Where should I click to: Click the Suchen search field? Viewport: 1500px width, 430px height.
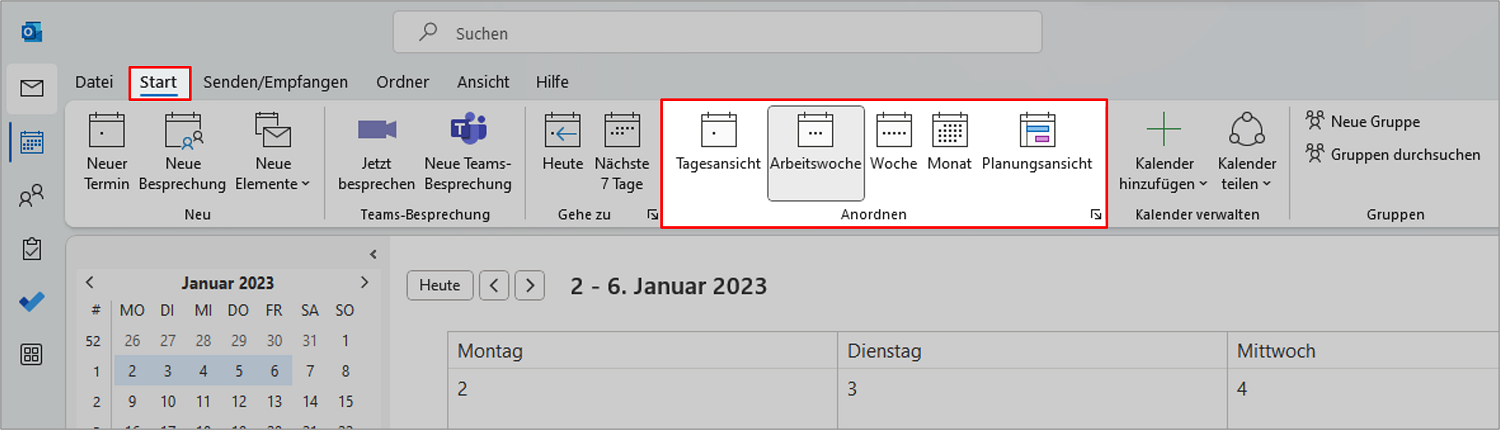pyautogui.click(x=718, y=33)
